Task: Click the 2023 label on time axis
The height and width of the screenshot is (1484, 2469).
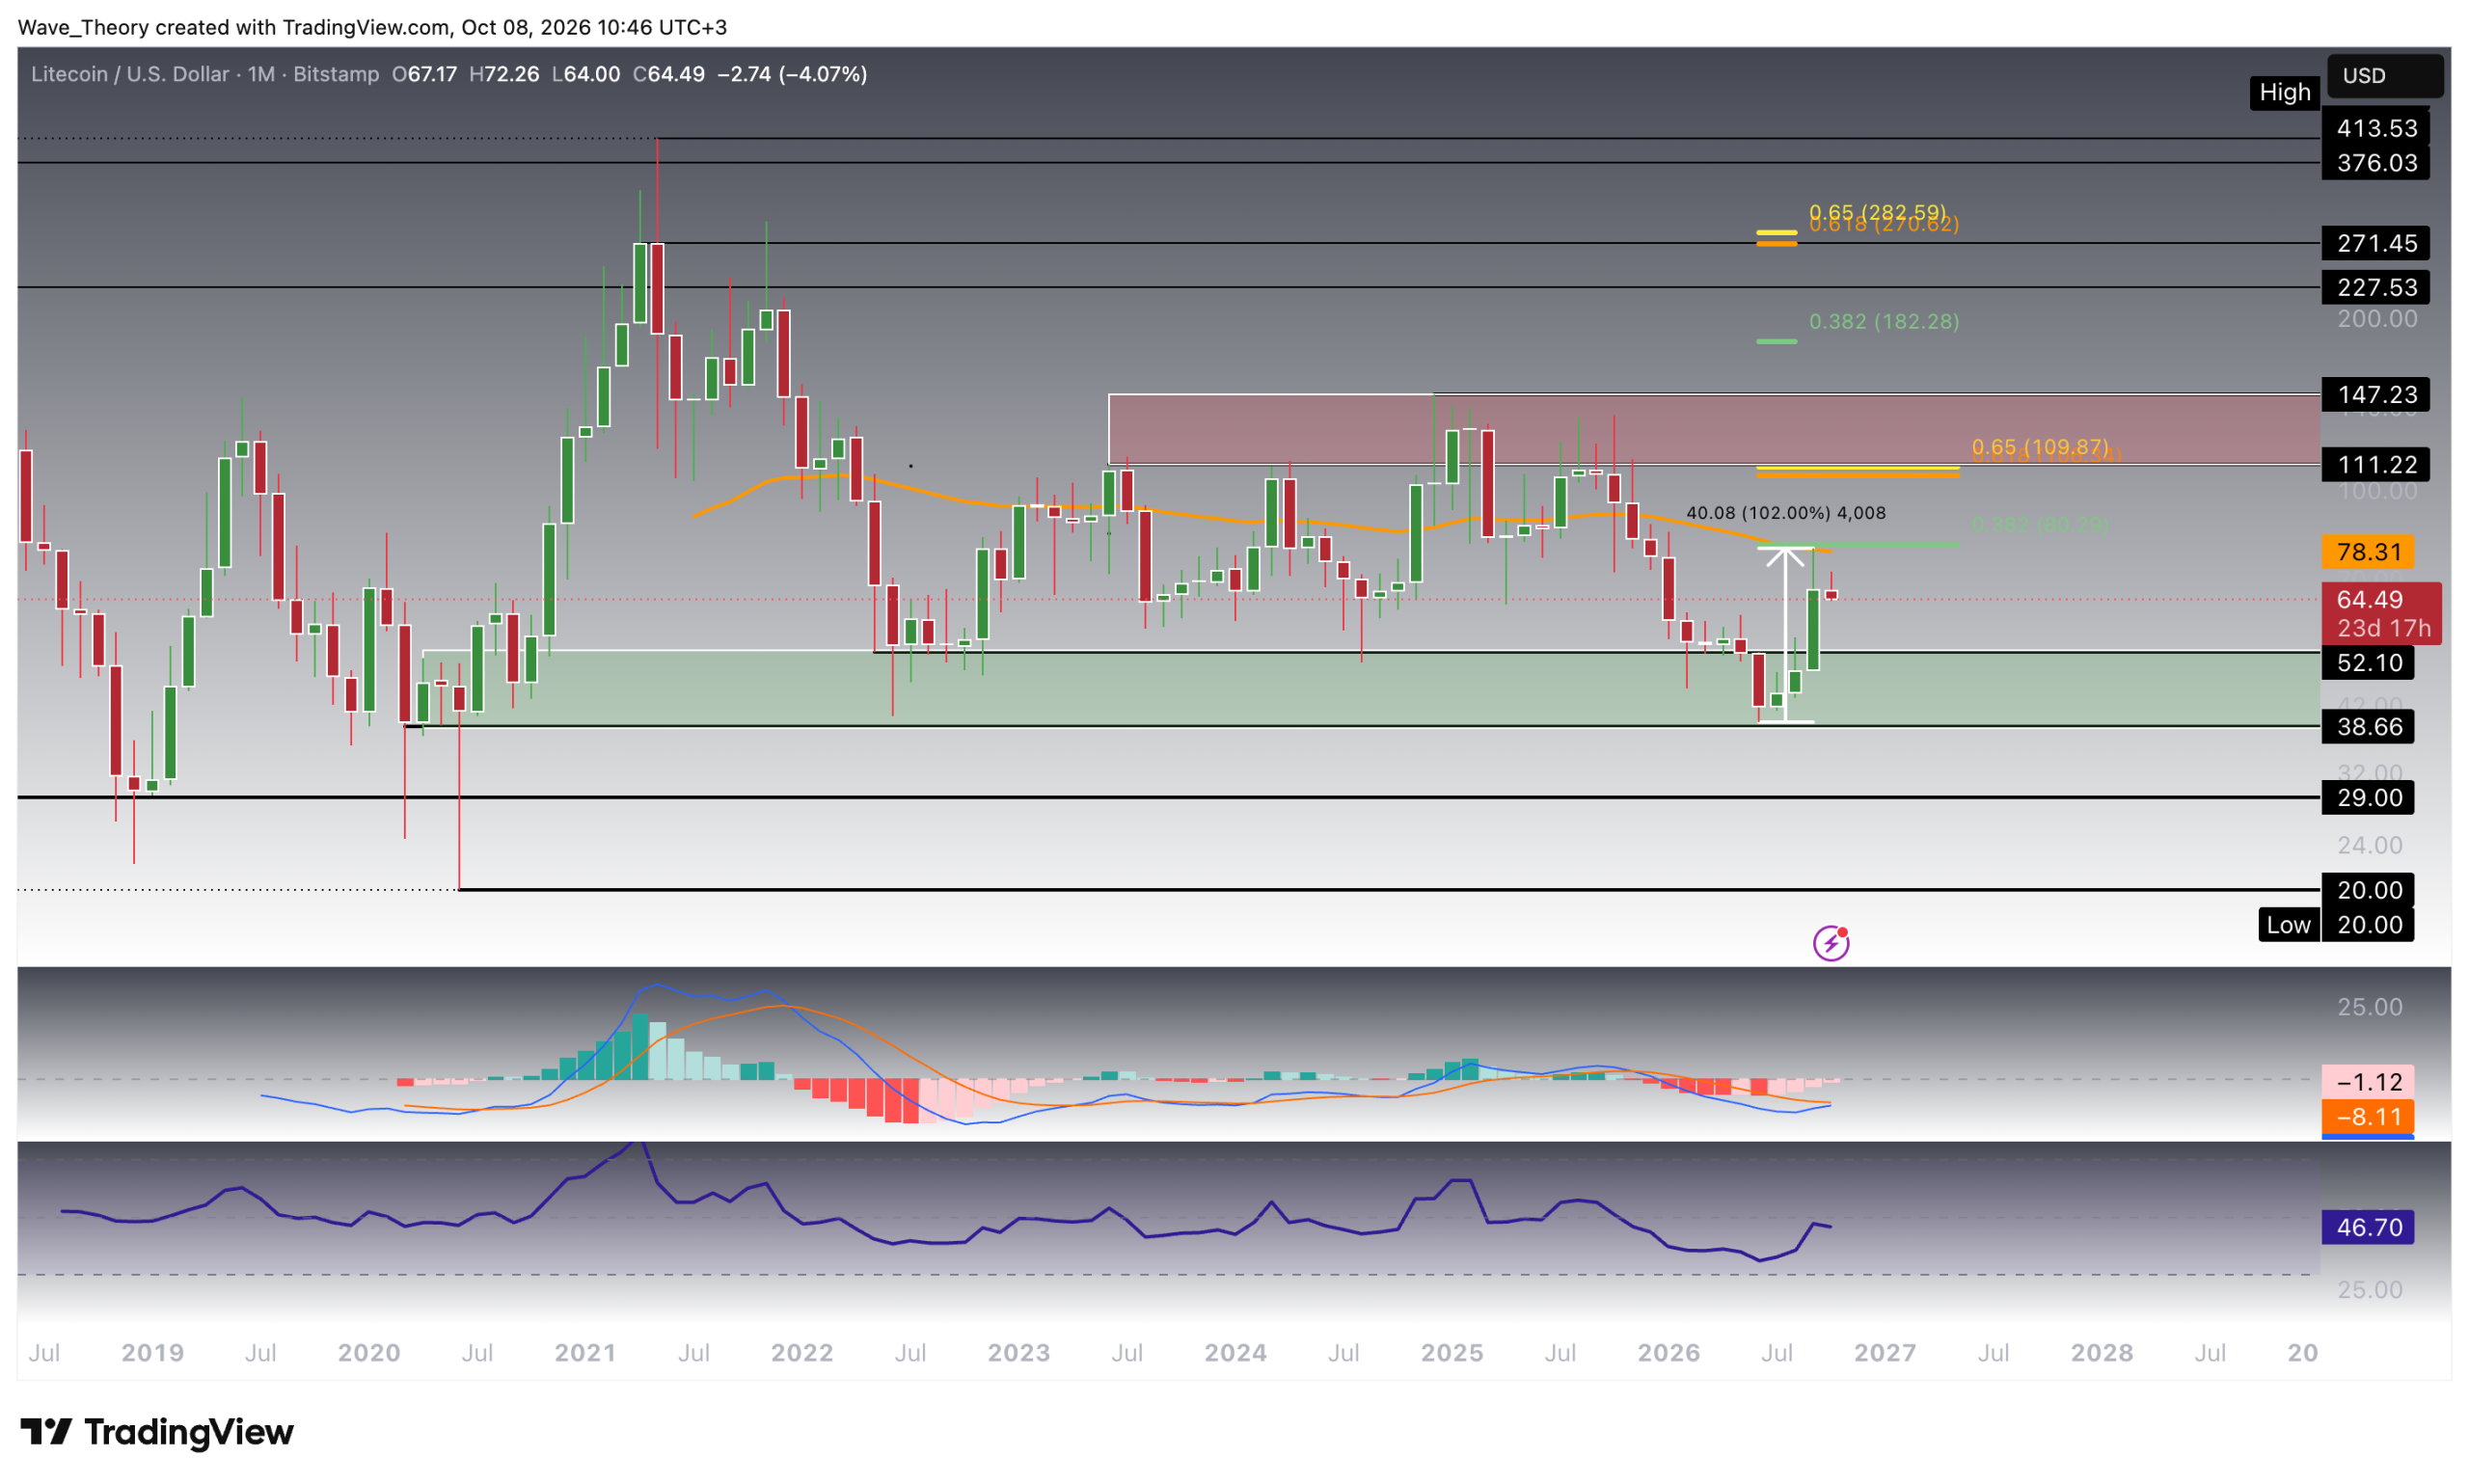Action: [x=1018, y=1353]
